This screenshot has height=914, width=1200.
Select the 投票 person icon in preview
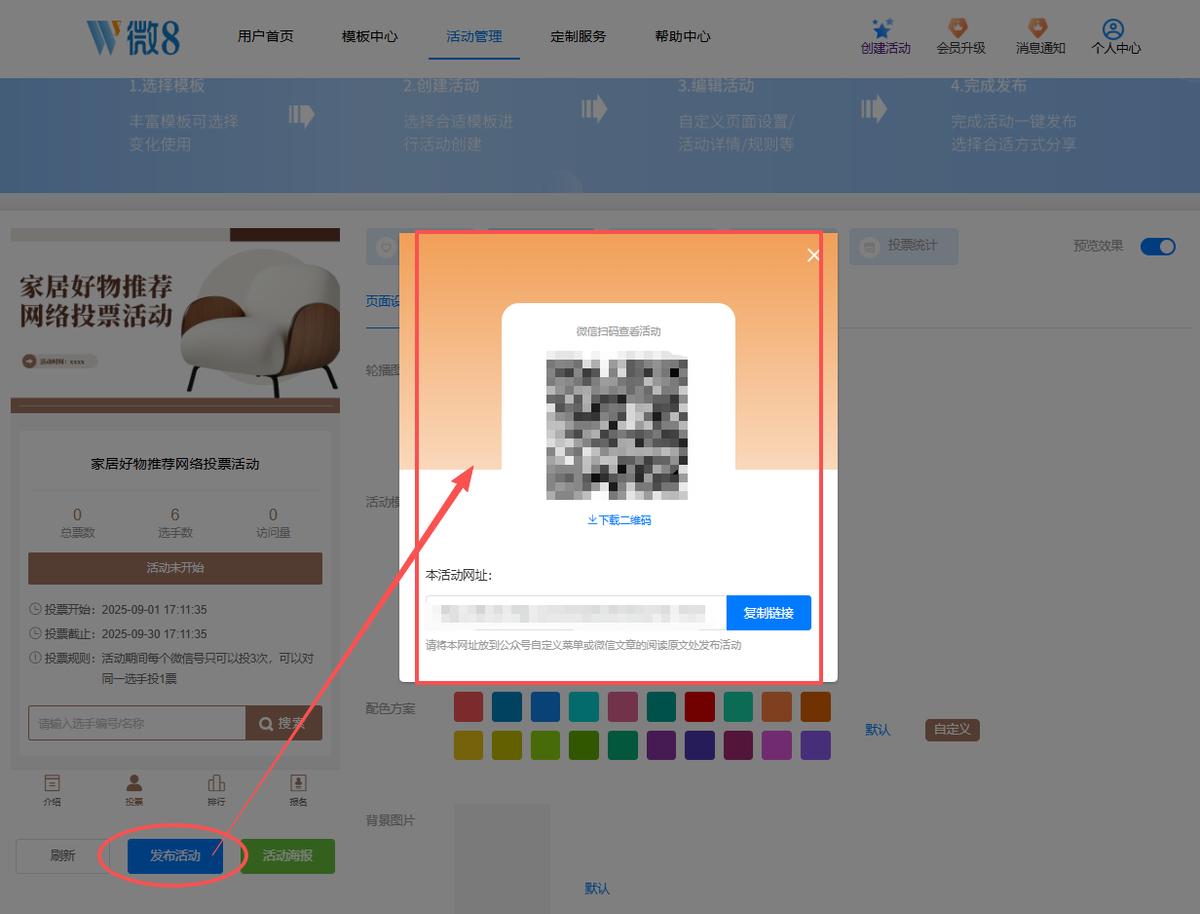coord(134,783)
